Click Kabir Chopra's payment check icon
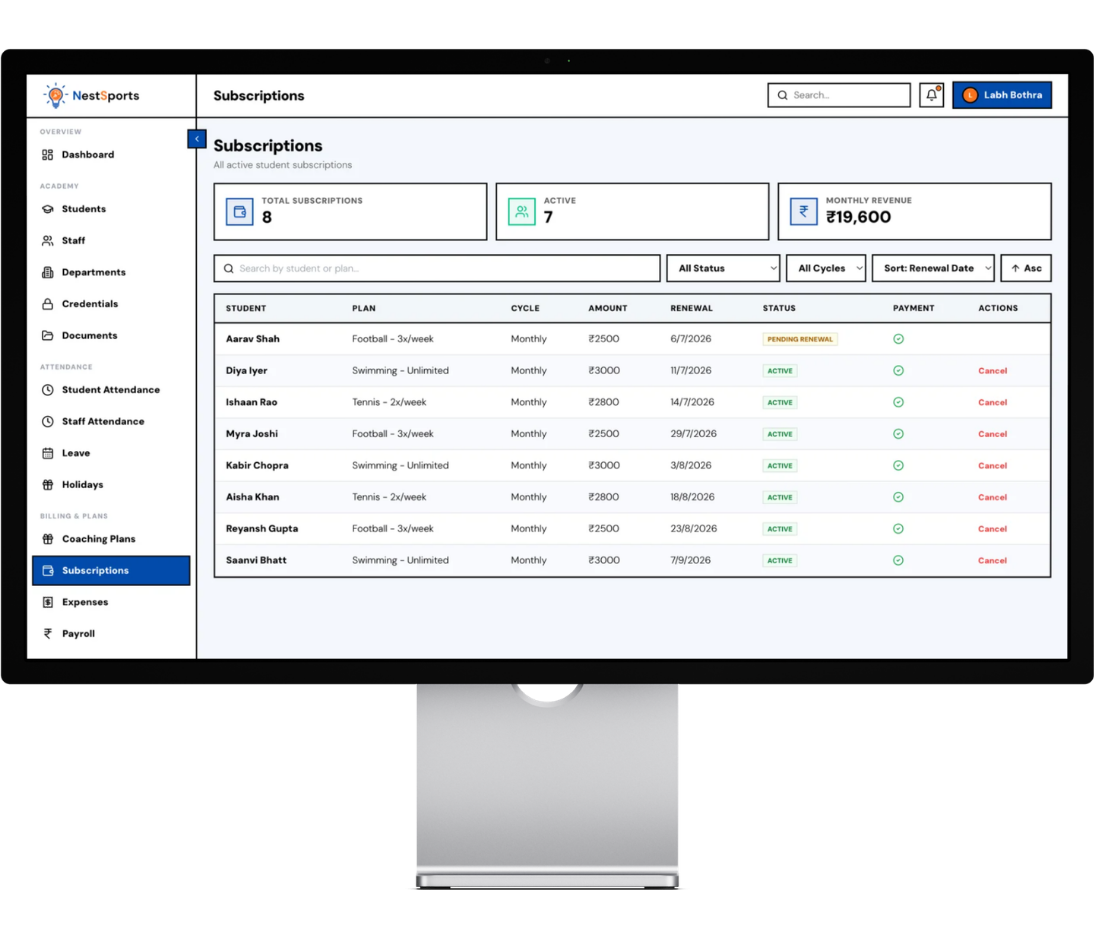The width and height of the screenshot is (1094, 938). (899, 466)
